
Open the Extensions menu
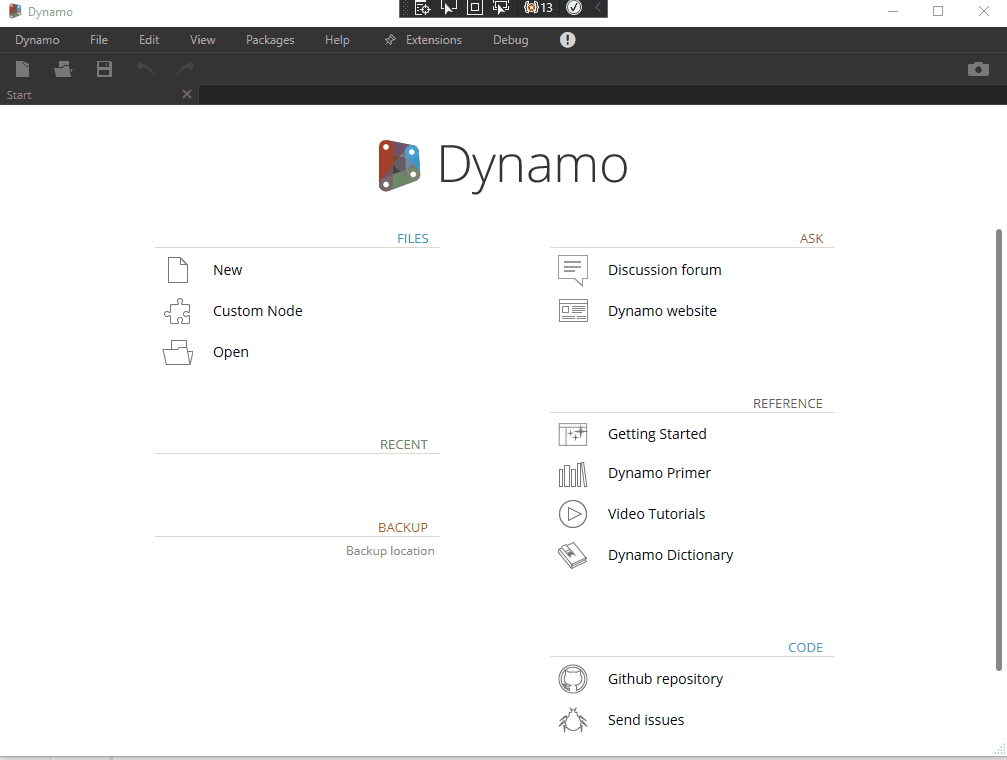coord(433,40)
